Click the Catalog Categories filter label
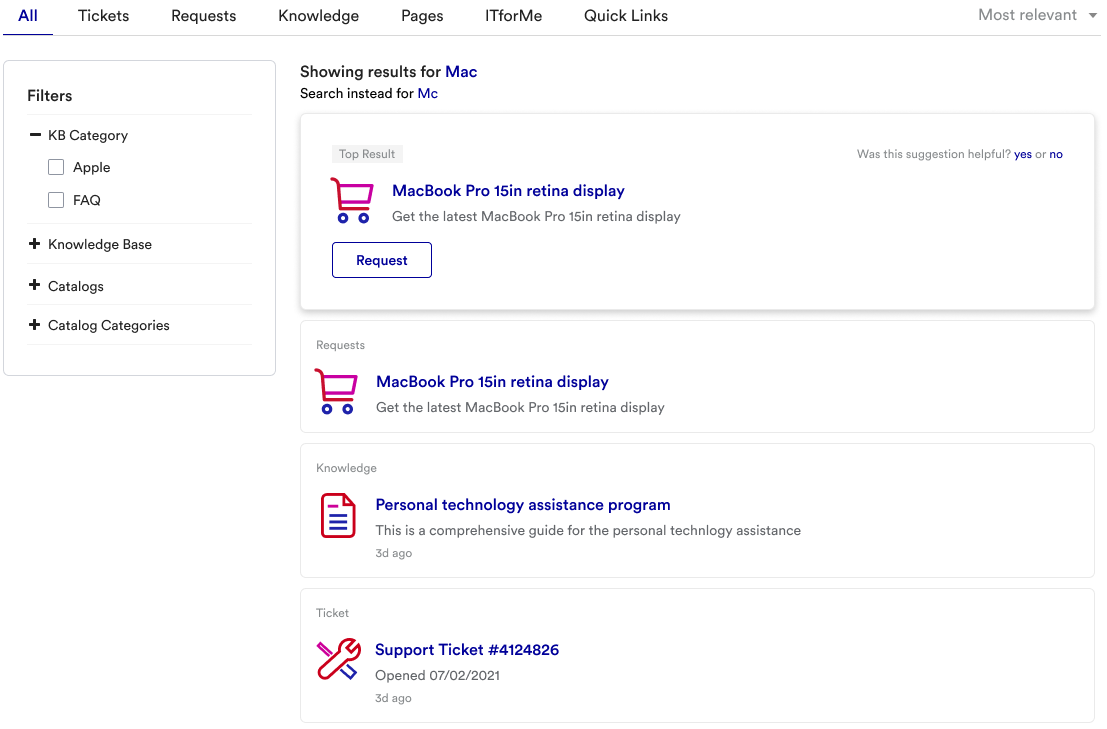Screen dimensions: 1107x729 click(x=109, y=325)
